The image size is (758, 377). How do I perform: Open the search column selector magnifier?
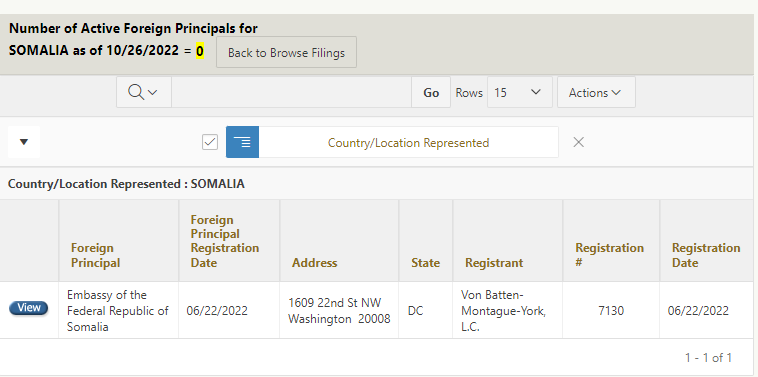coord(144,92)
